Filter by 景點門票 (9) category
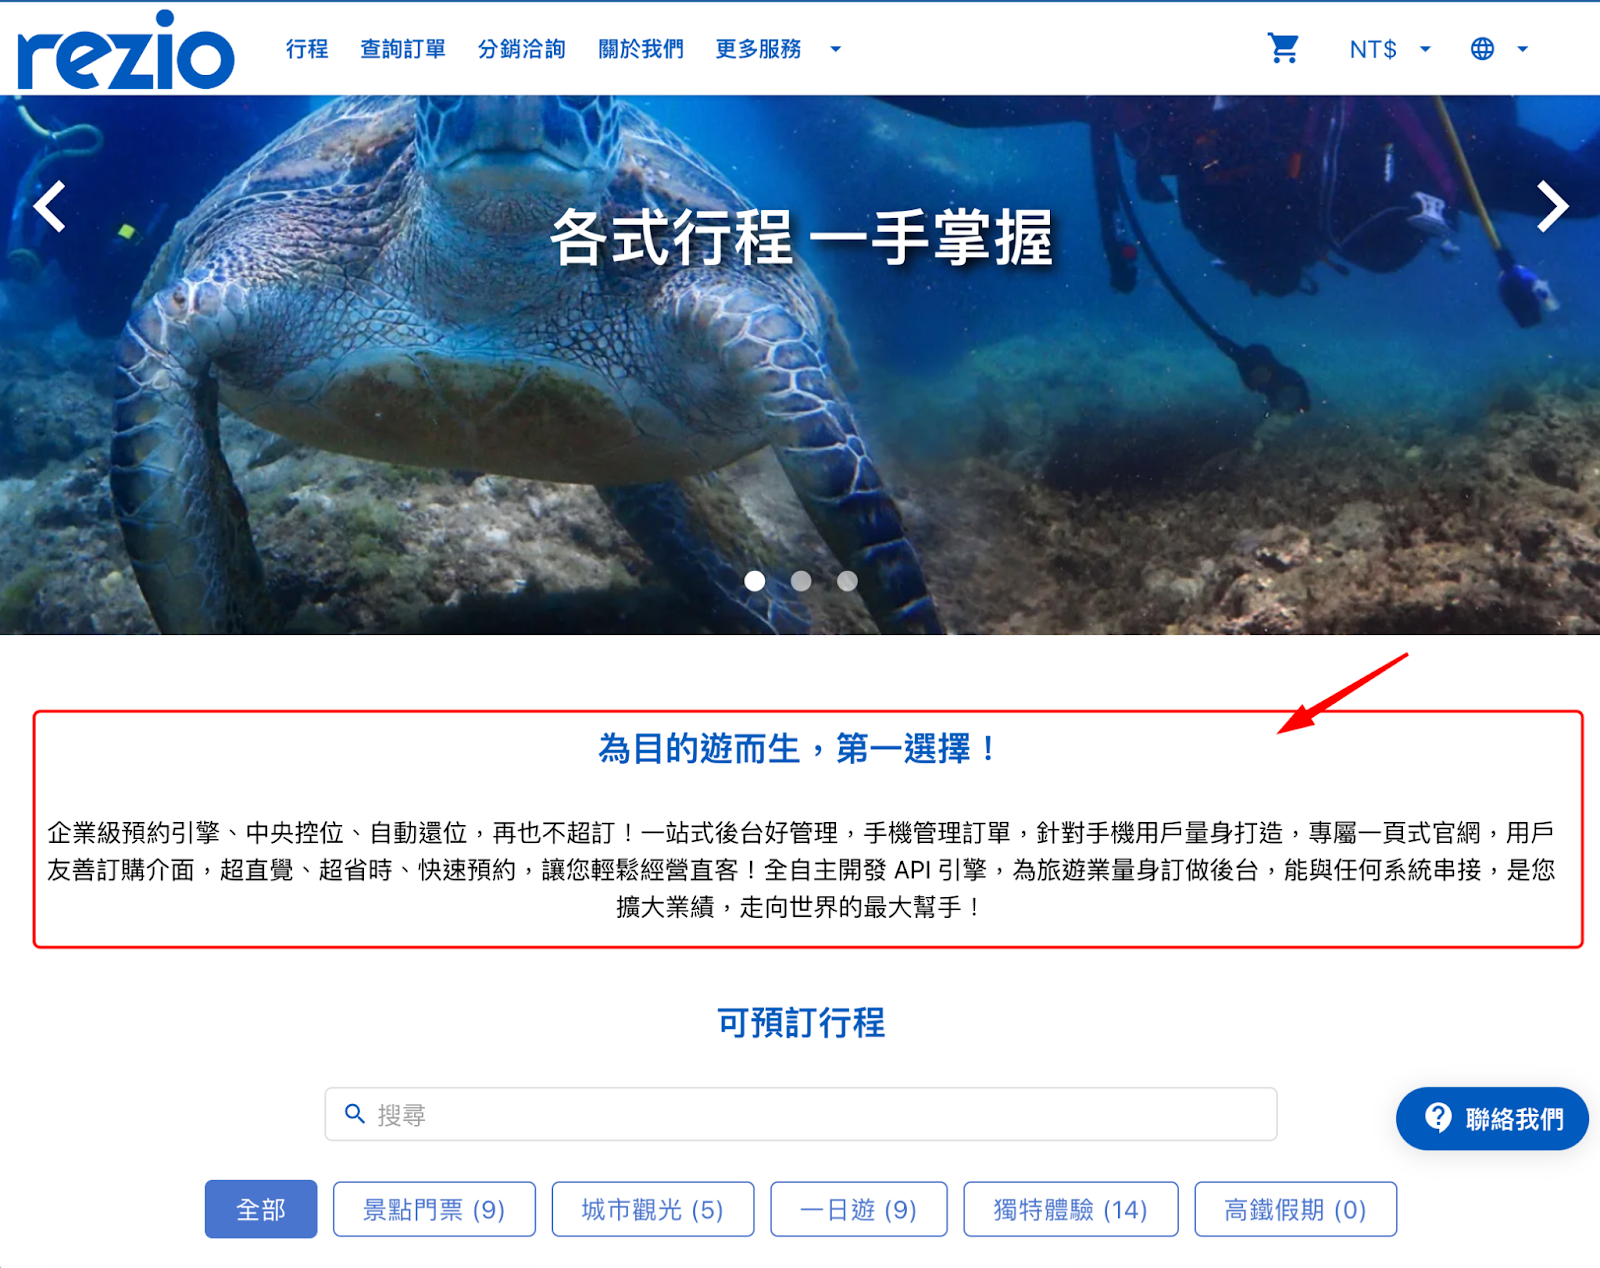 pyautogui.click(x=434, y=1209)
